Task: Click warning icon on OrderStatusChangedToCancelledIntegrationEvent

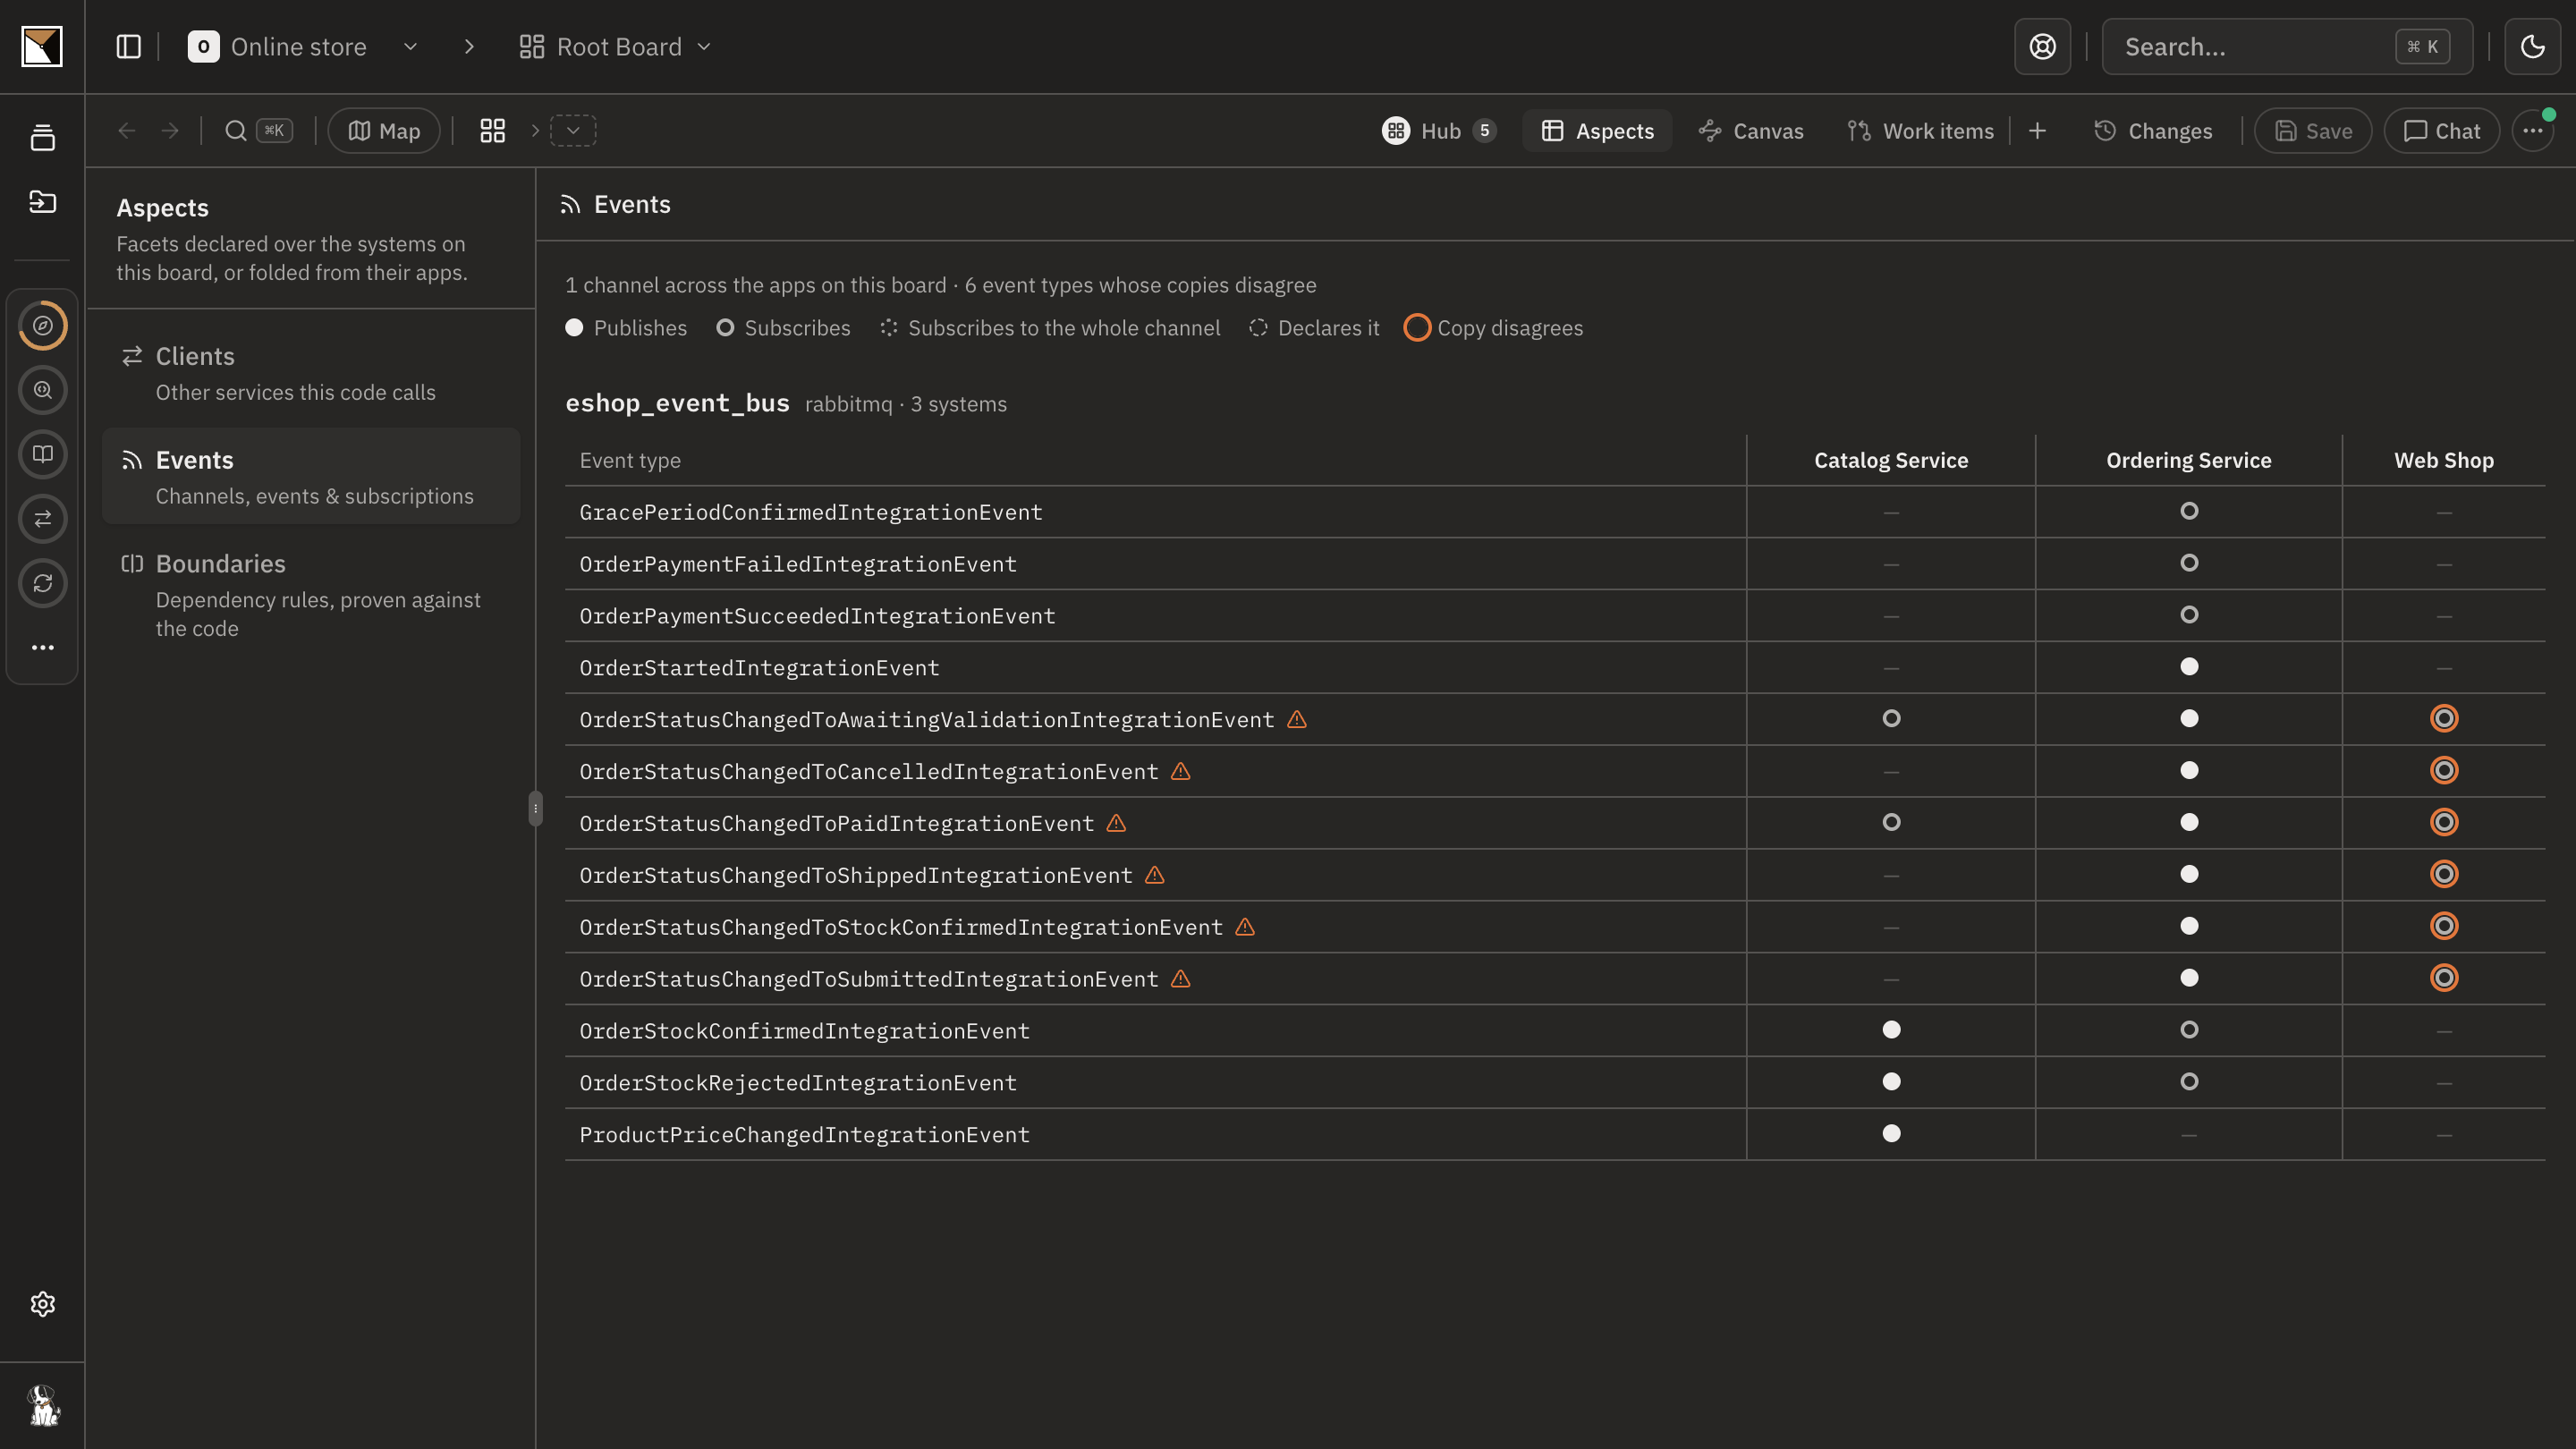Action: point(1181,771)
